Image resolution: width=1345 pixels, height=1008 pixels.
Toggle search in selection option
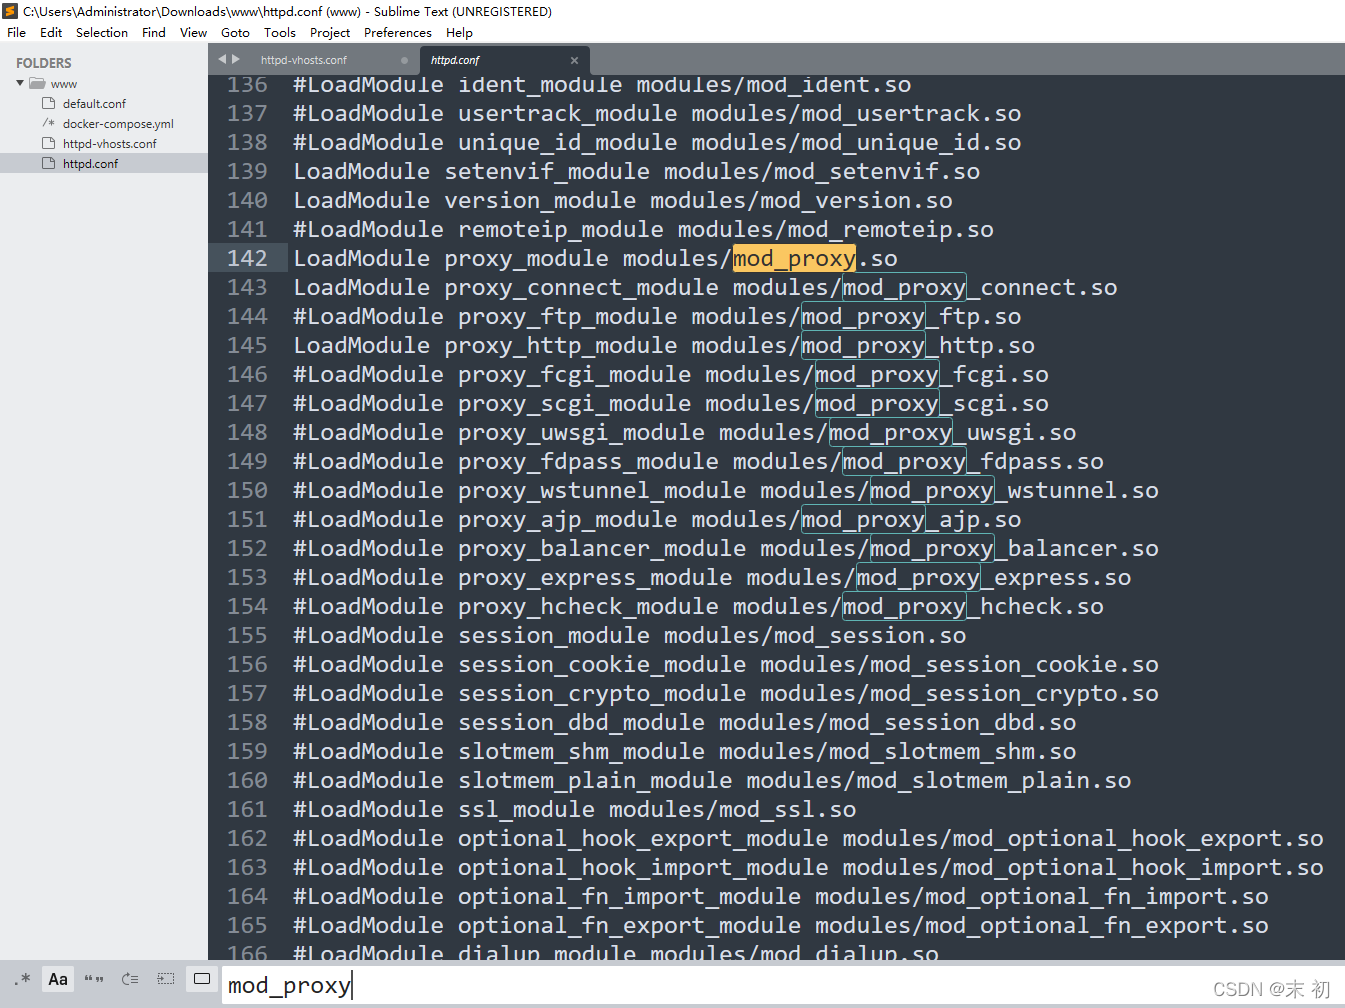166,979
